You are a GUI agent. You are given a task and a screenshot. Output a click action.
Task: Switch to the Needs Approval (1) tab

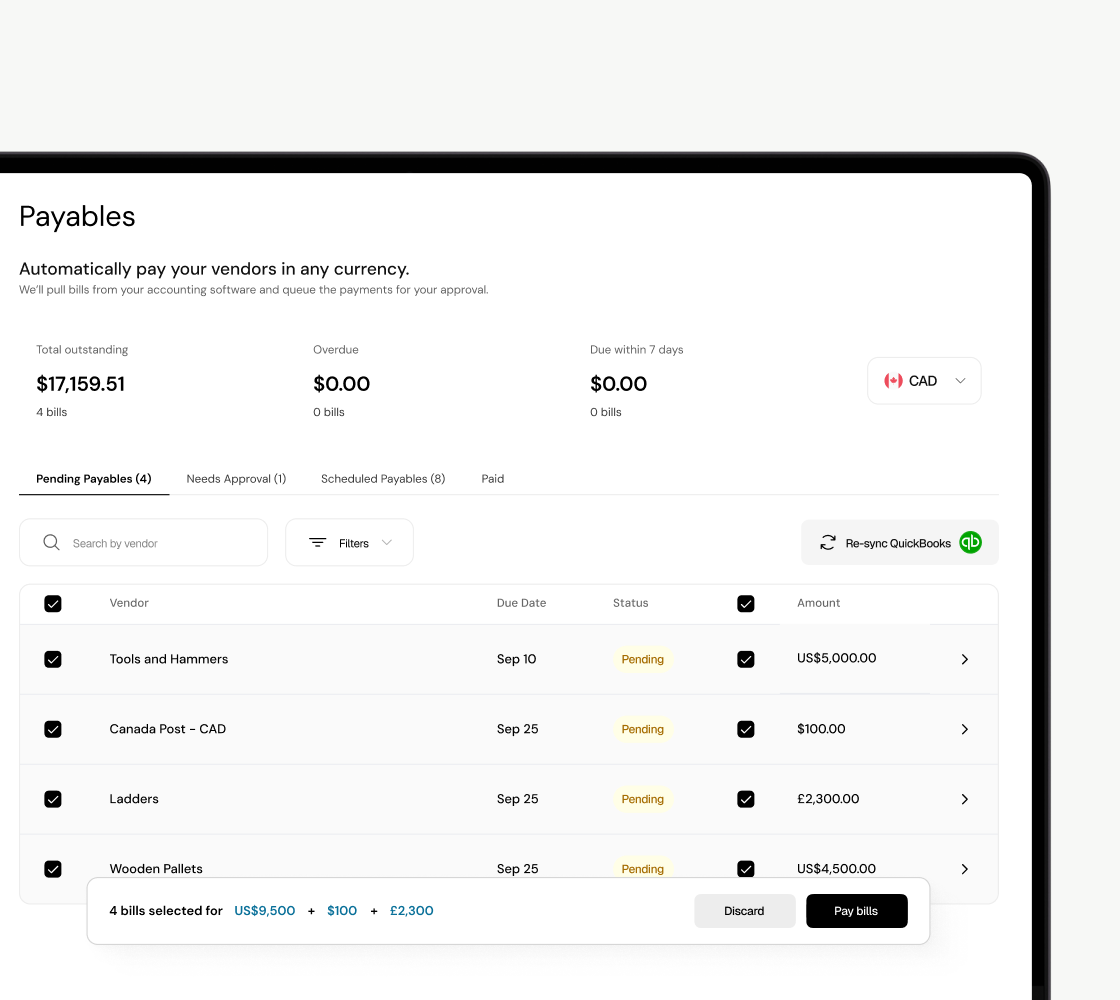[x=236, y=479]
